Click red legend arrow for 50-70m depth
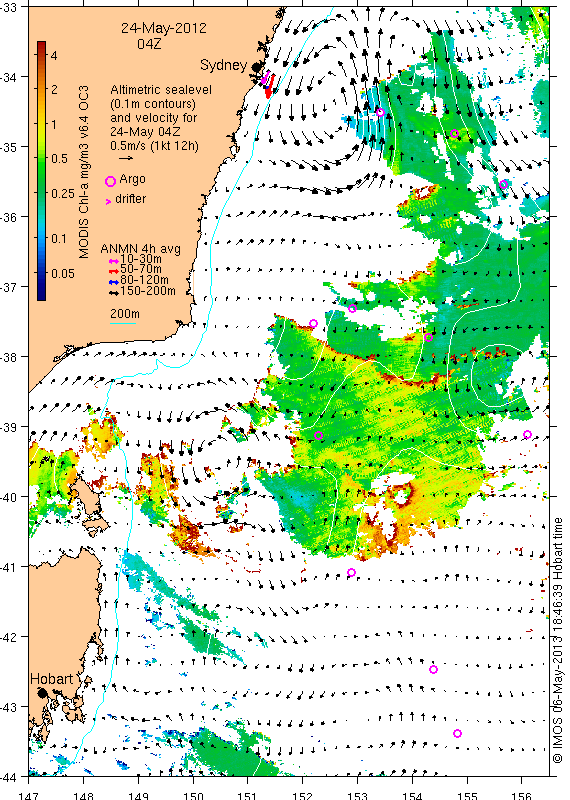 (114, 271)
